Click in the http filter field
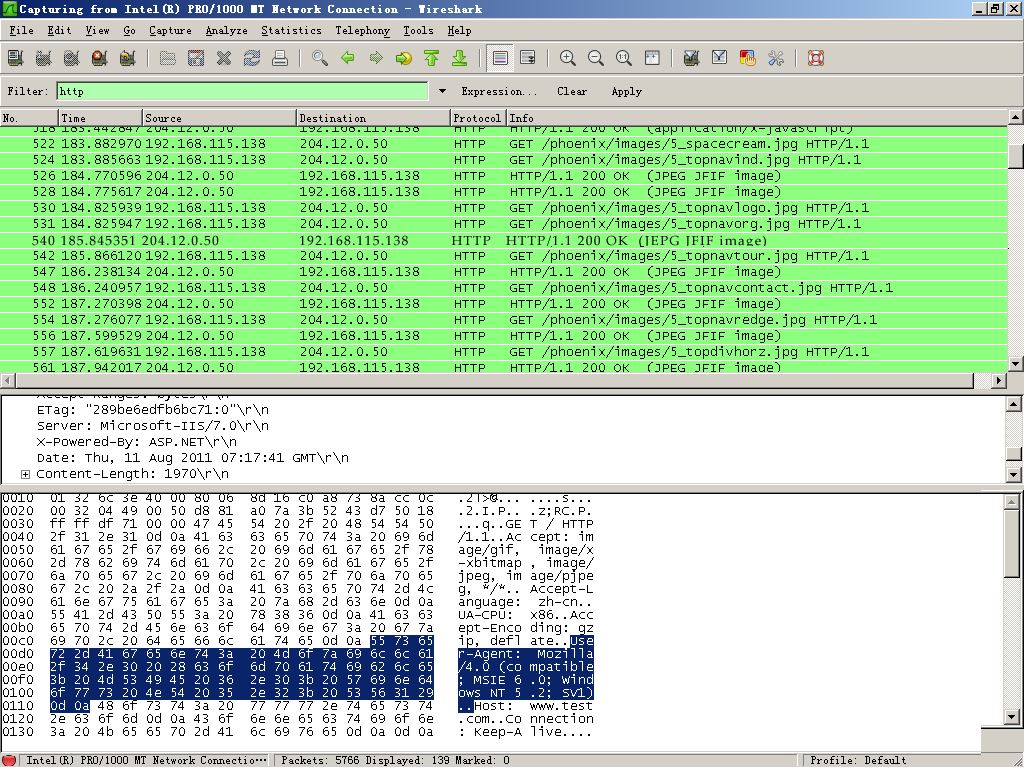Viewport: 1024px width, 768px height. 242,91
